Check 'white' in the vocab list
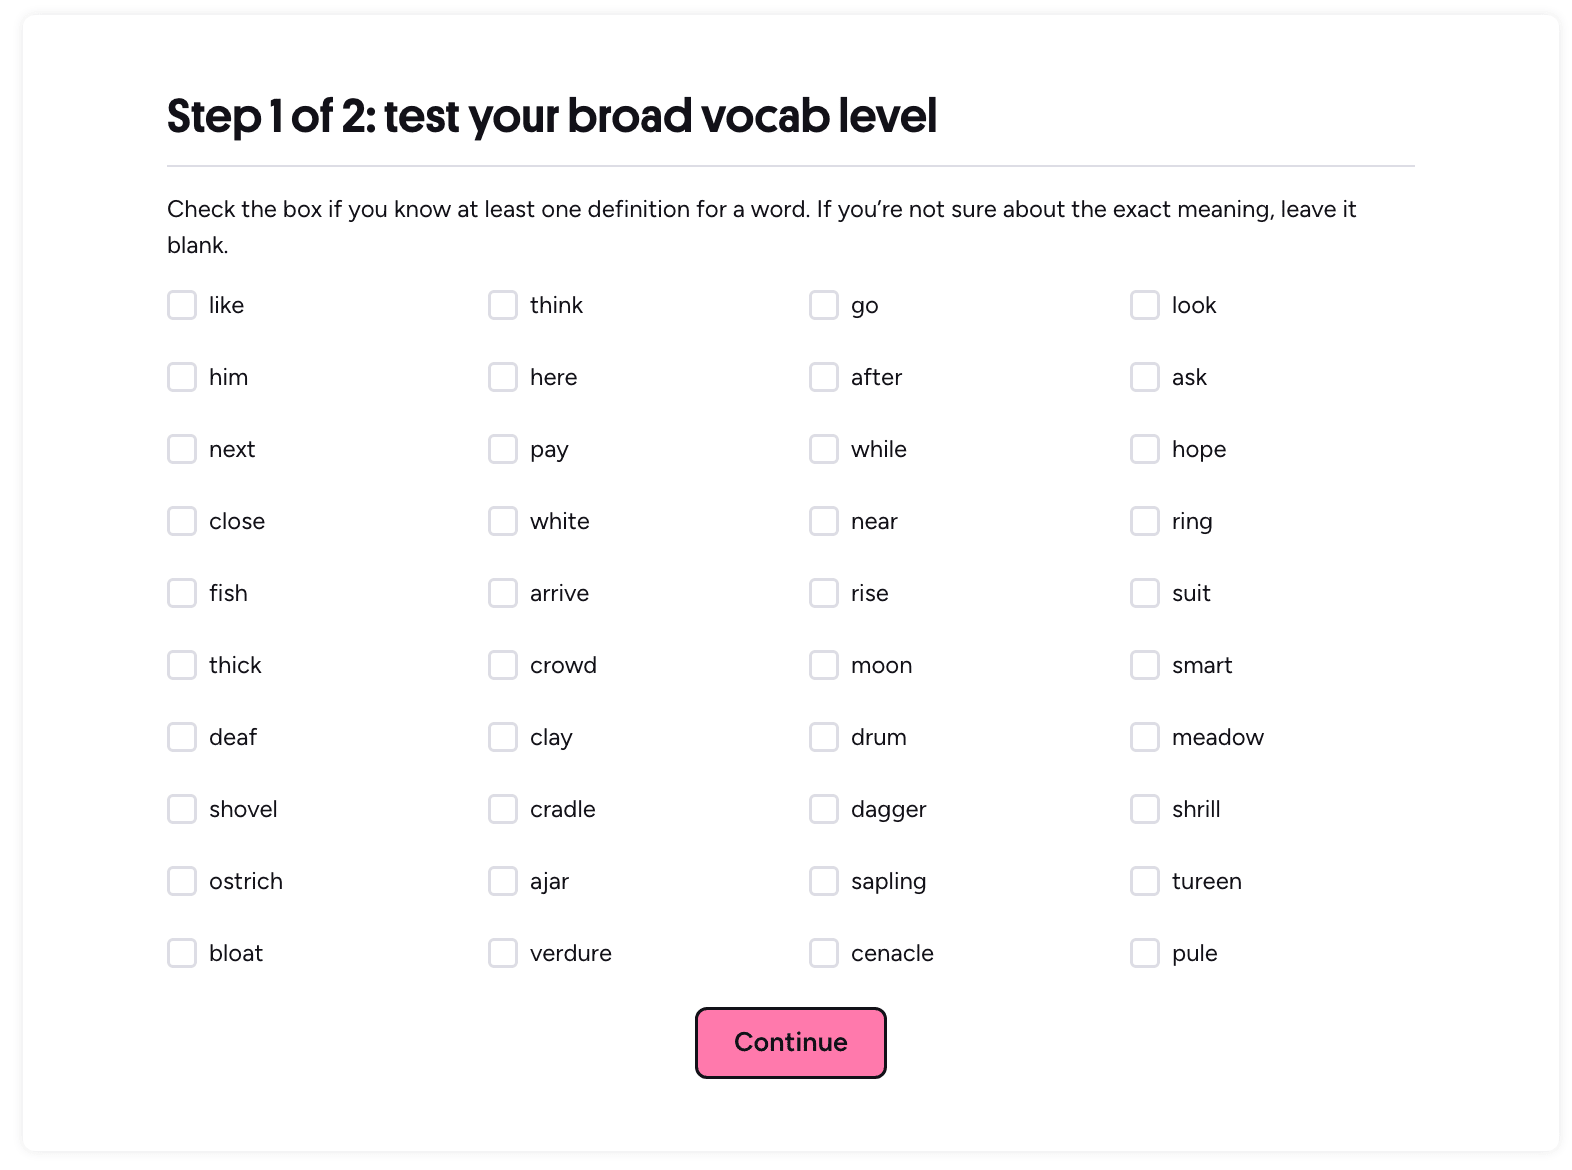The width and height of the screenshot is (1572, 1170). pos(502,520)
